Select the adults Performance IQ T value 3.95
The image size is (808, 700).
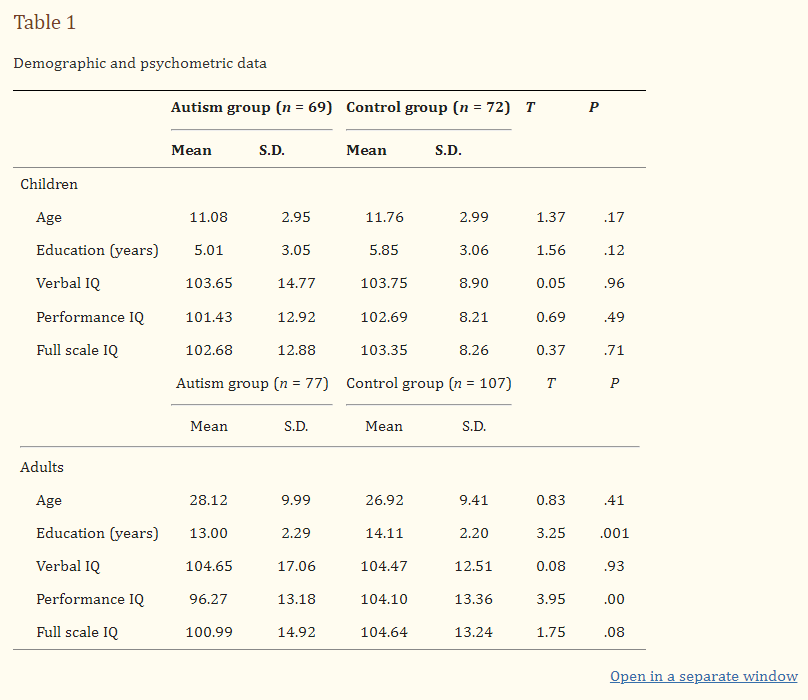click(551, 599)
